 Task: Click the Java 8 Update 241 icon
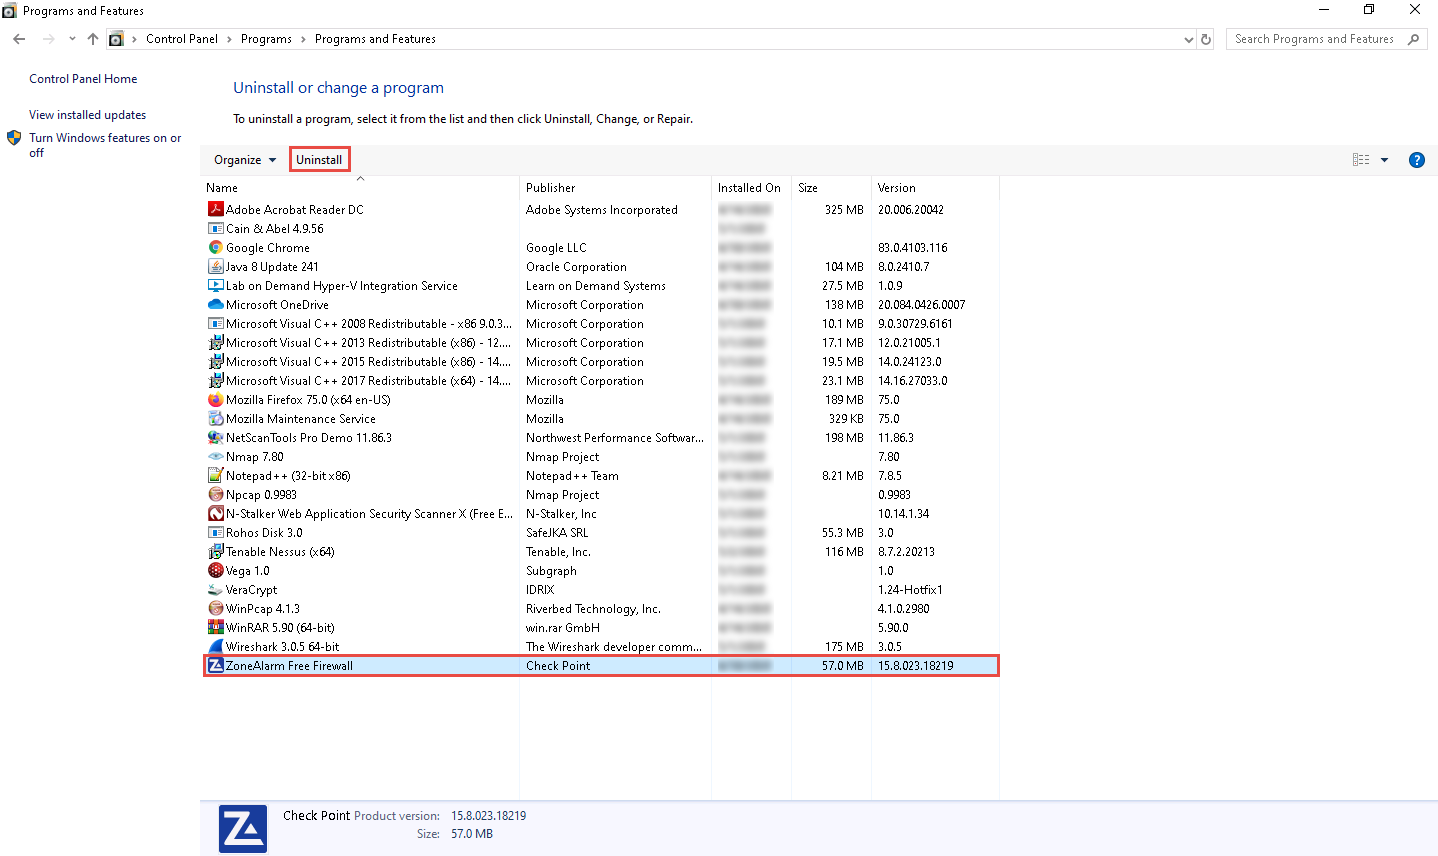tap(215, 266)
